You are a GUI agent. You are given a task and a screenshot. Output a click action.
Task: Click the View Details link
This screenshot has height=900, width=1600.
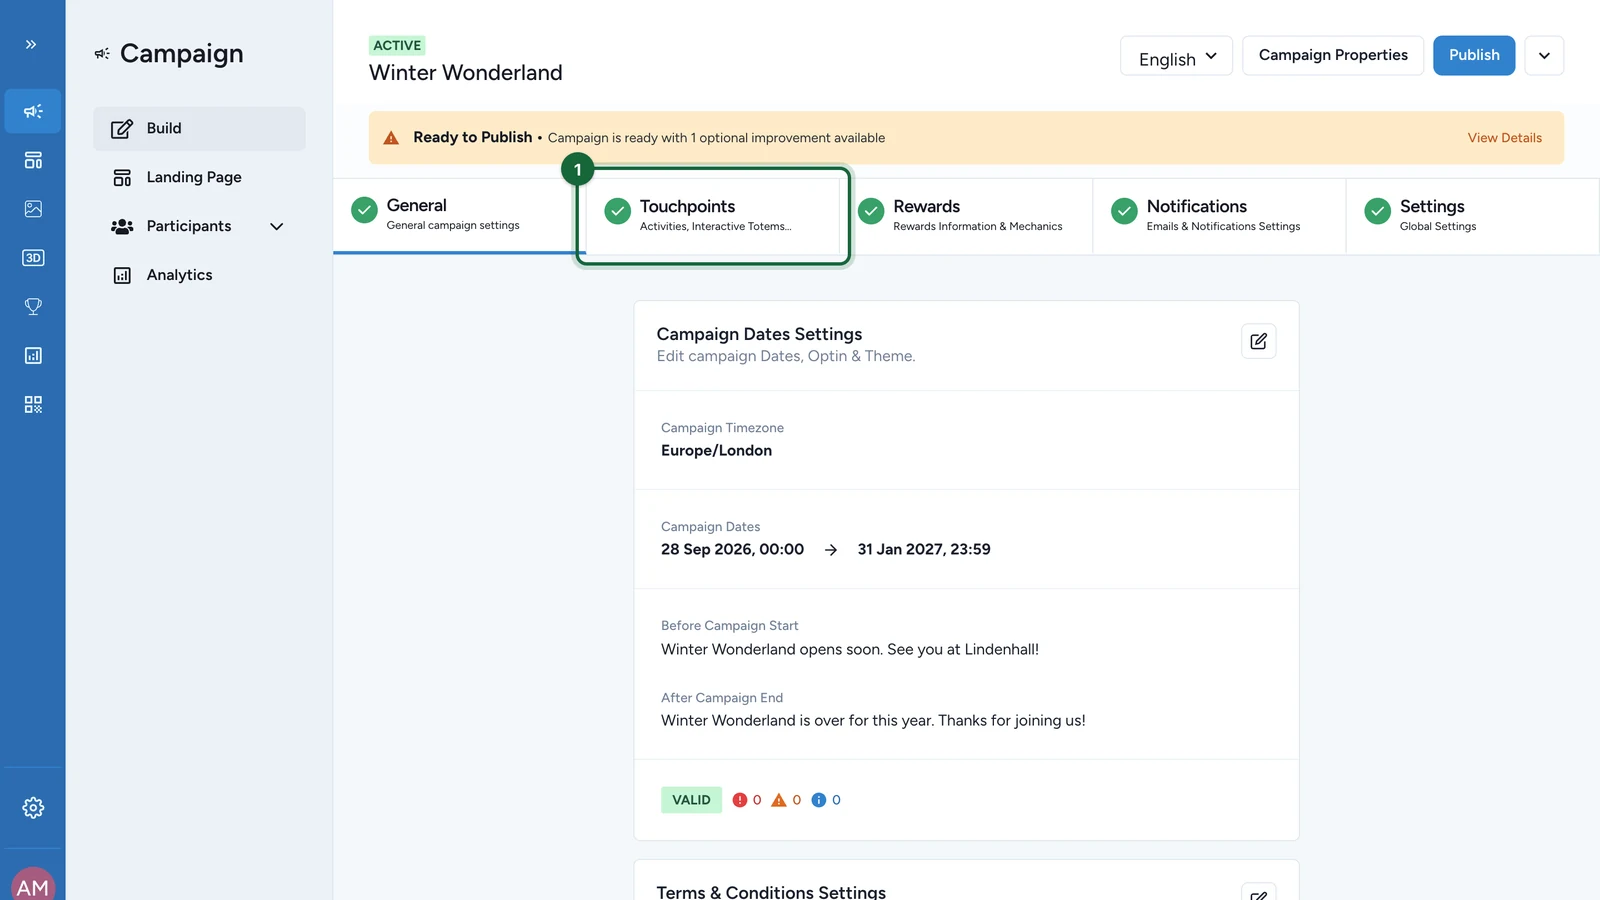pyautogui.click(x=1504, y=138)
